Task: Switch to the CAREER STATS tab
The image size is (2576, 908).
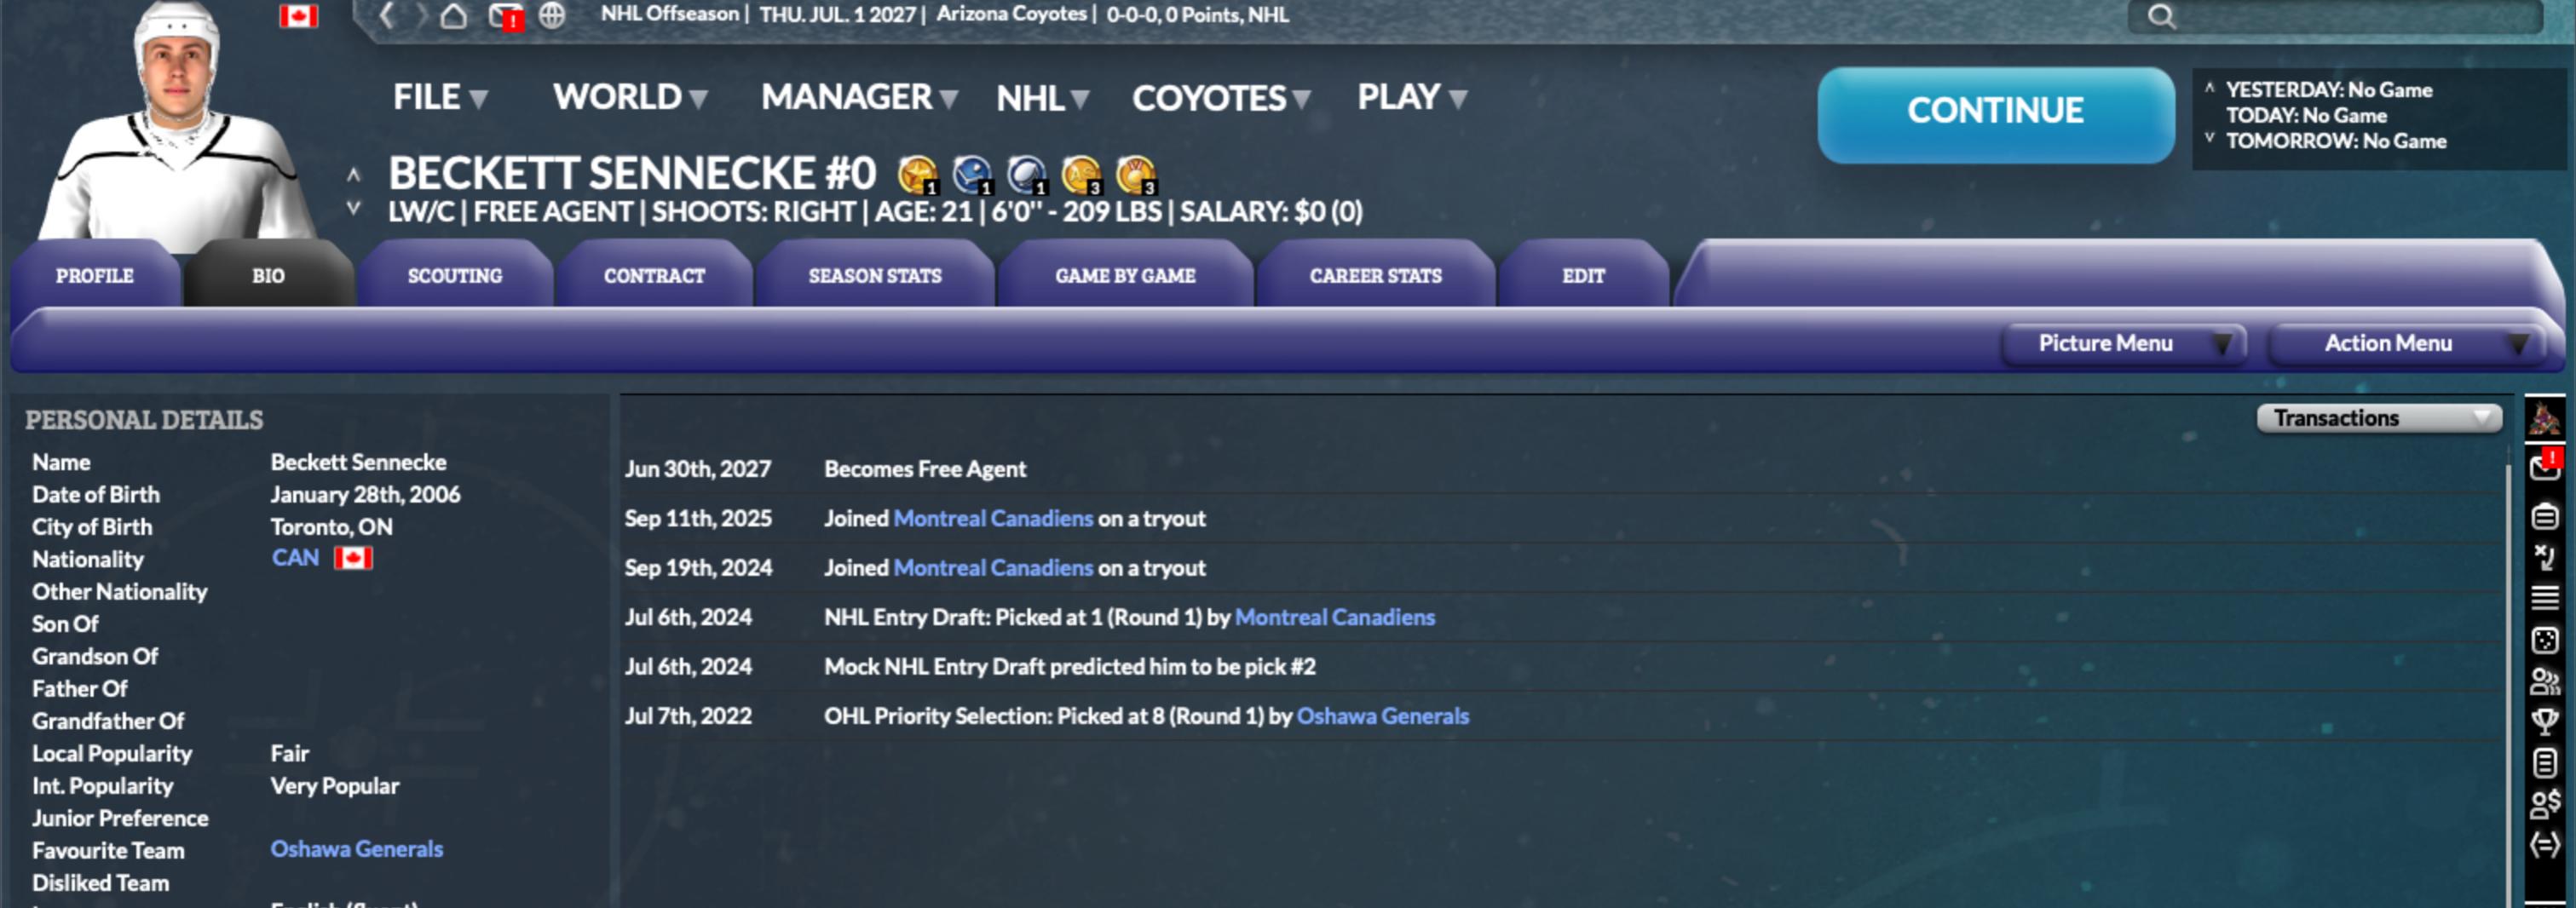Action: tap(1375, 275)
